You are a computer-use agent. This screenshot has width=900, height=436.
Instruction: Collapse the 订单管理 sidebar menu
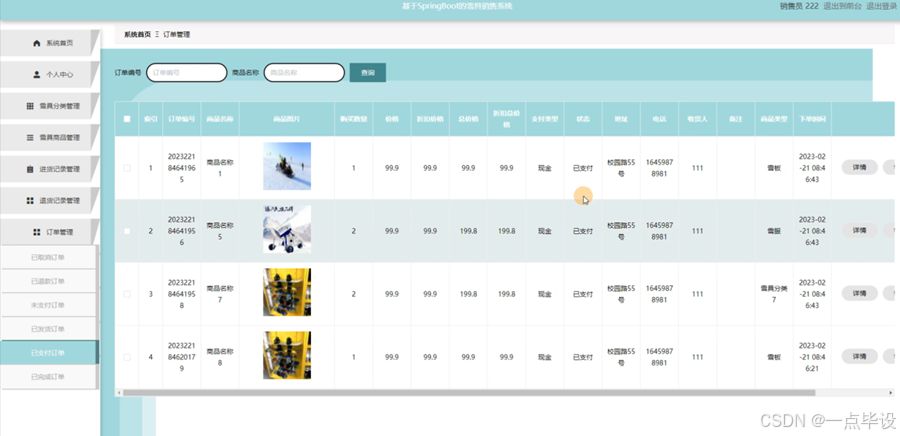(x=49, y=232)
